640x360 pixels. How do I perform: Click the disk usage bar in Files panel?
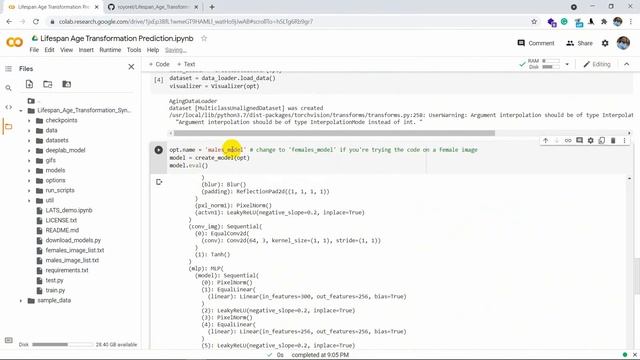62,344
